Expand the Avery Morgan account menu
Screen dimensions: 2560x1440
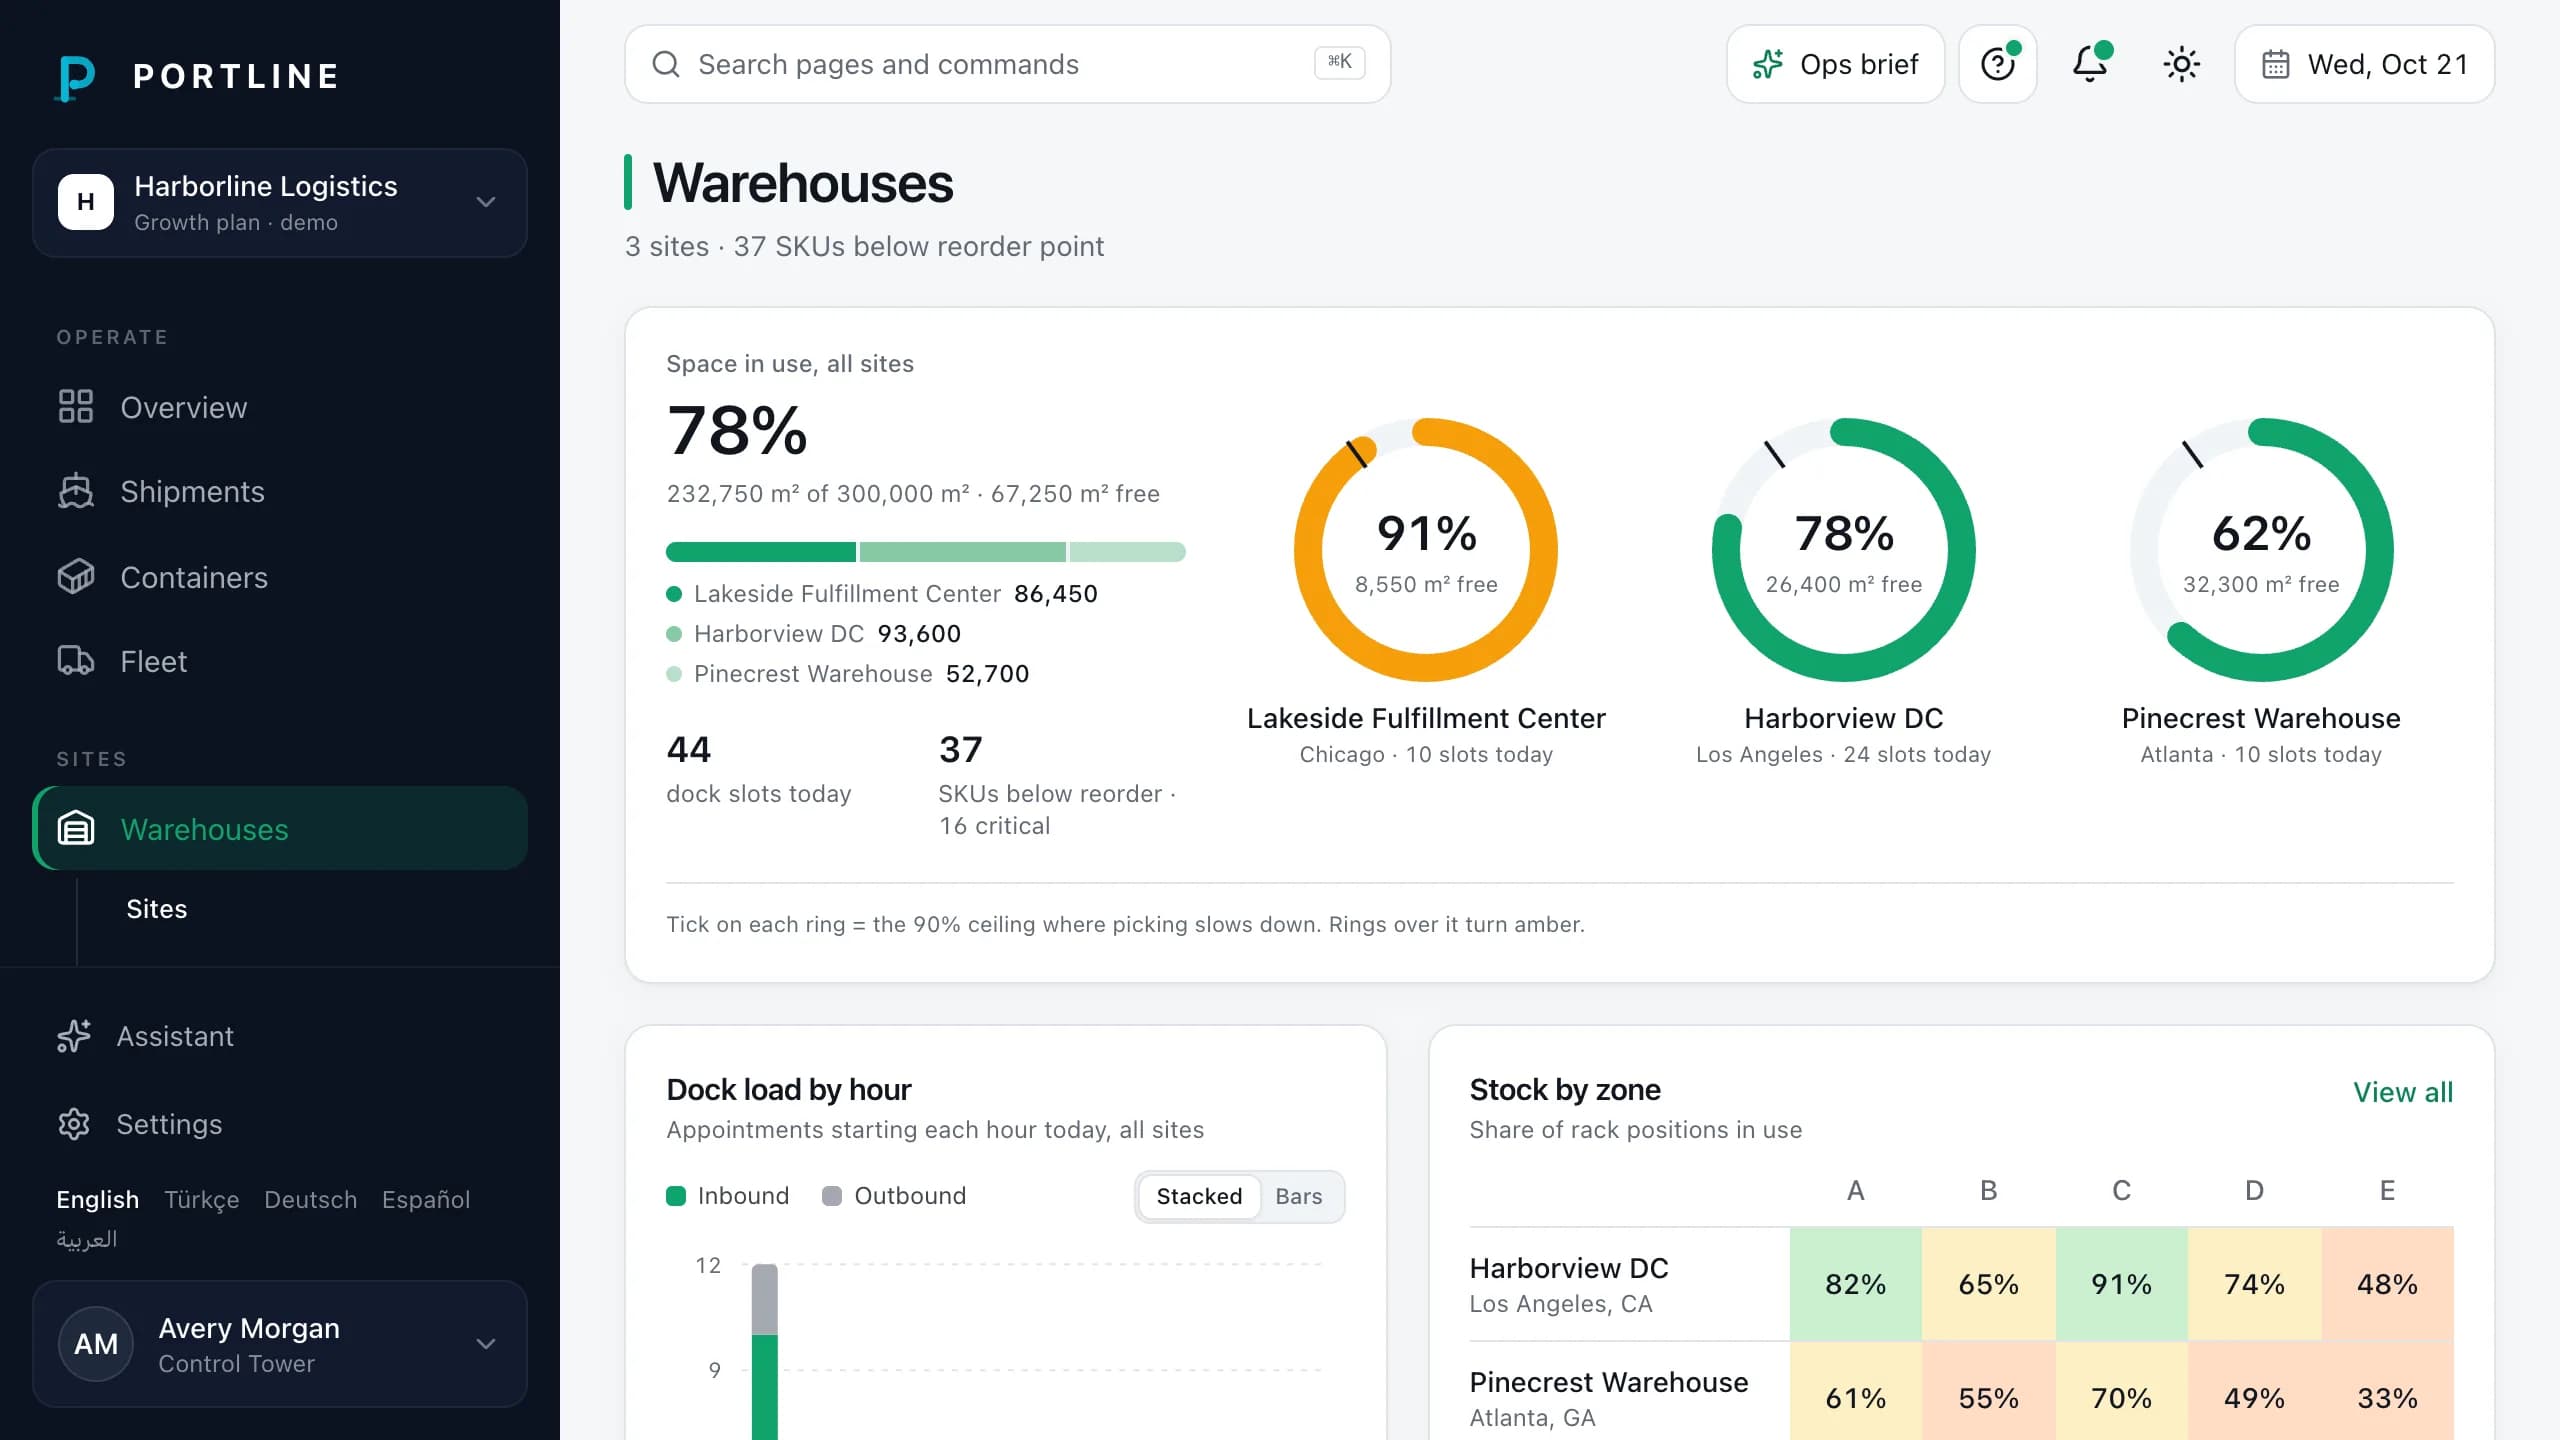pyautogui.click(x=280, y=1344)
